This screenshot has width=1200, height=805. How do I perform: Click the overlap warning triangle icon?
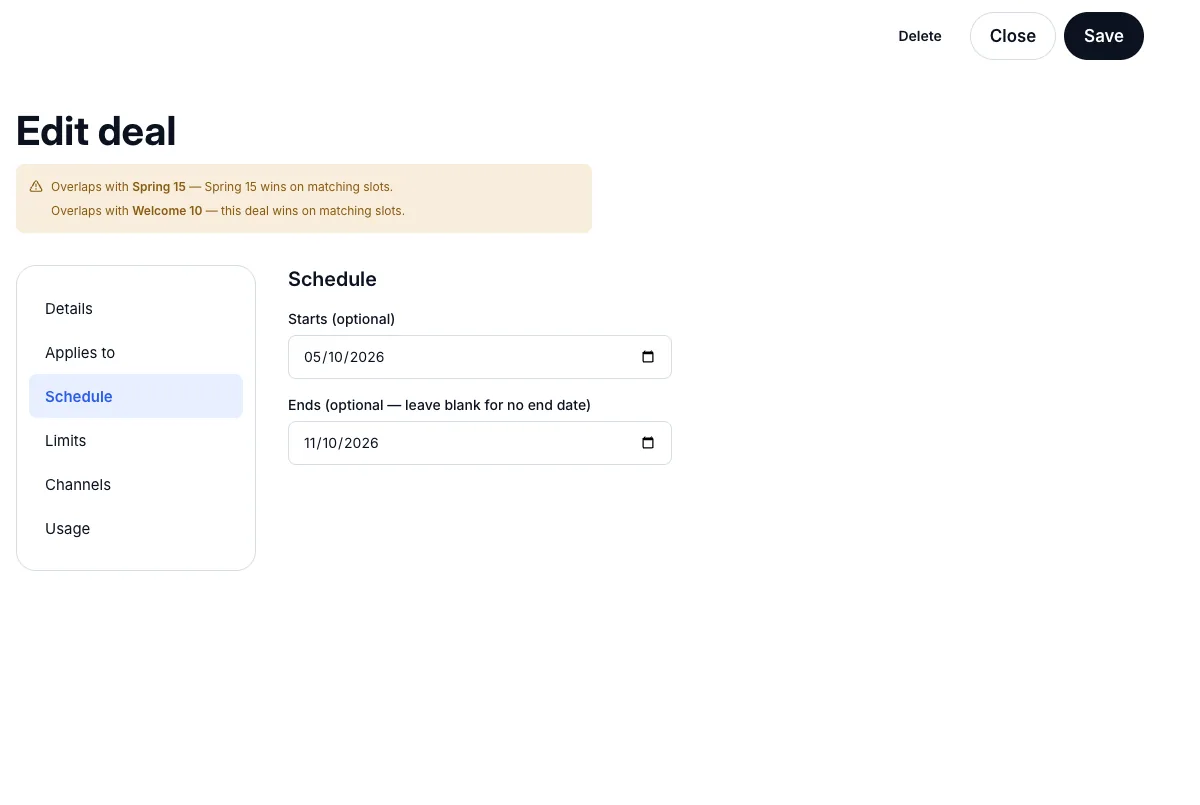pyautogui.click(x=36, y=187)
